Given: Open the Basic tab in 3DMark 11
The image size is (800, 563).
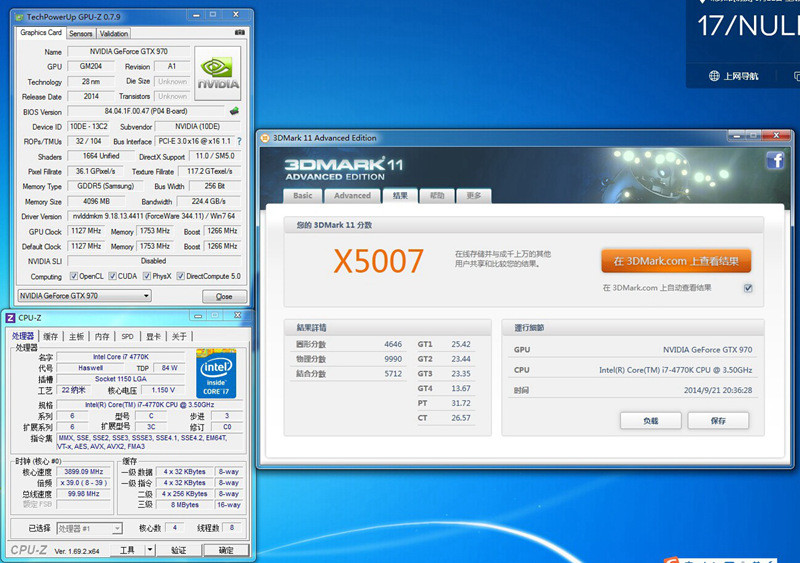Looking at the screenshot, I should pos(303,195).
